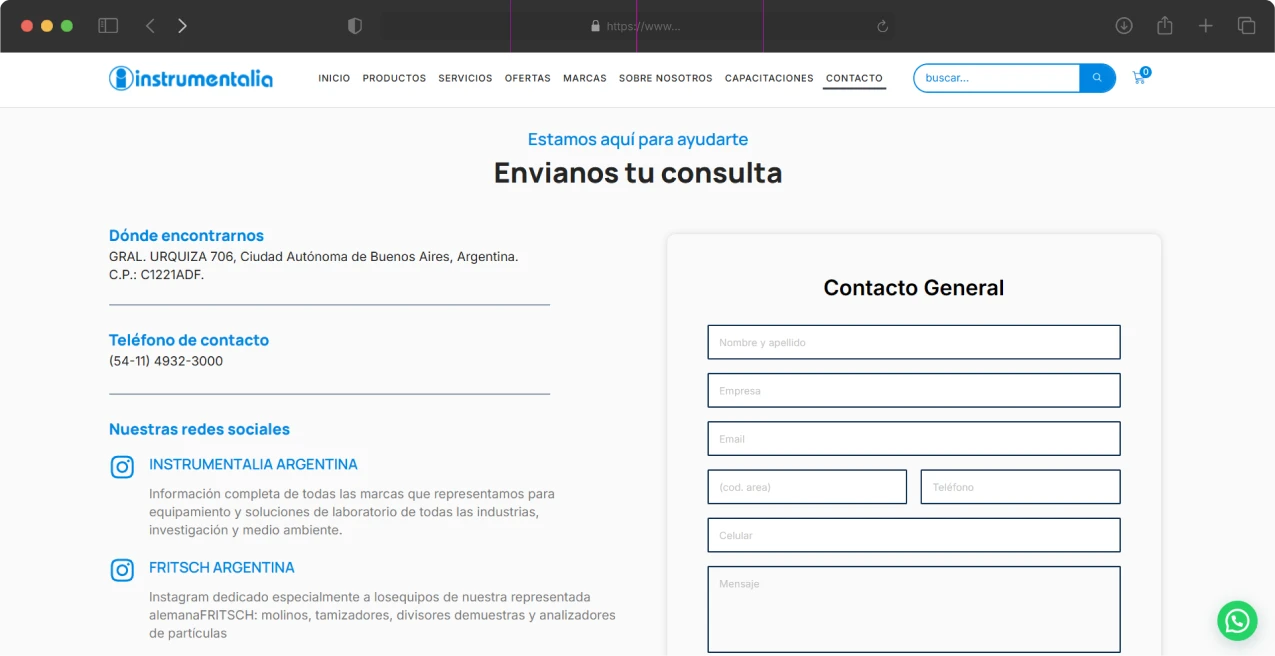Image resolution: width=1275 pixels, height=656 pixels.
Task: Click the browser URL address bar
Action: [637, 26]
